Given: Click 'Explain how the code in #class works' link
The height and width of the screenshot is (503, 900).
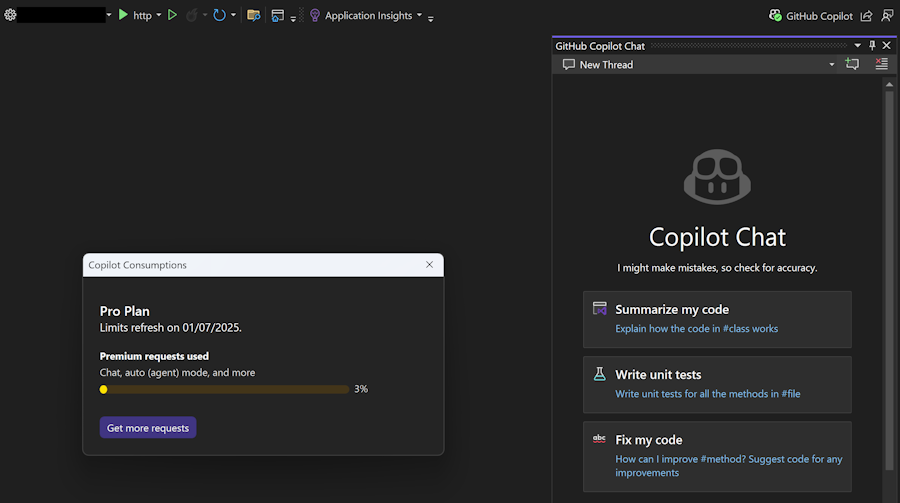Looking at the screenshot, I should click(x=696, y=328).
